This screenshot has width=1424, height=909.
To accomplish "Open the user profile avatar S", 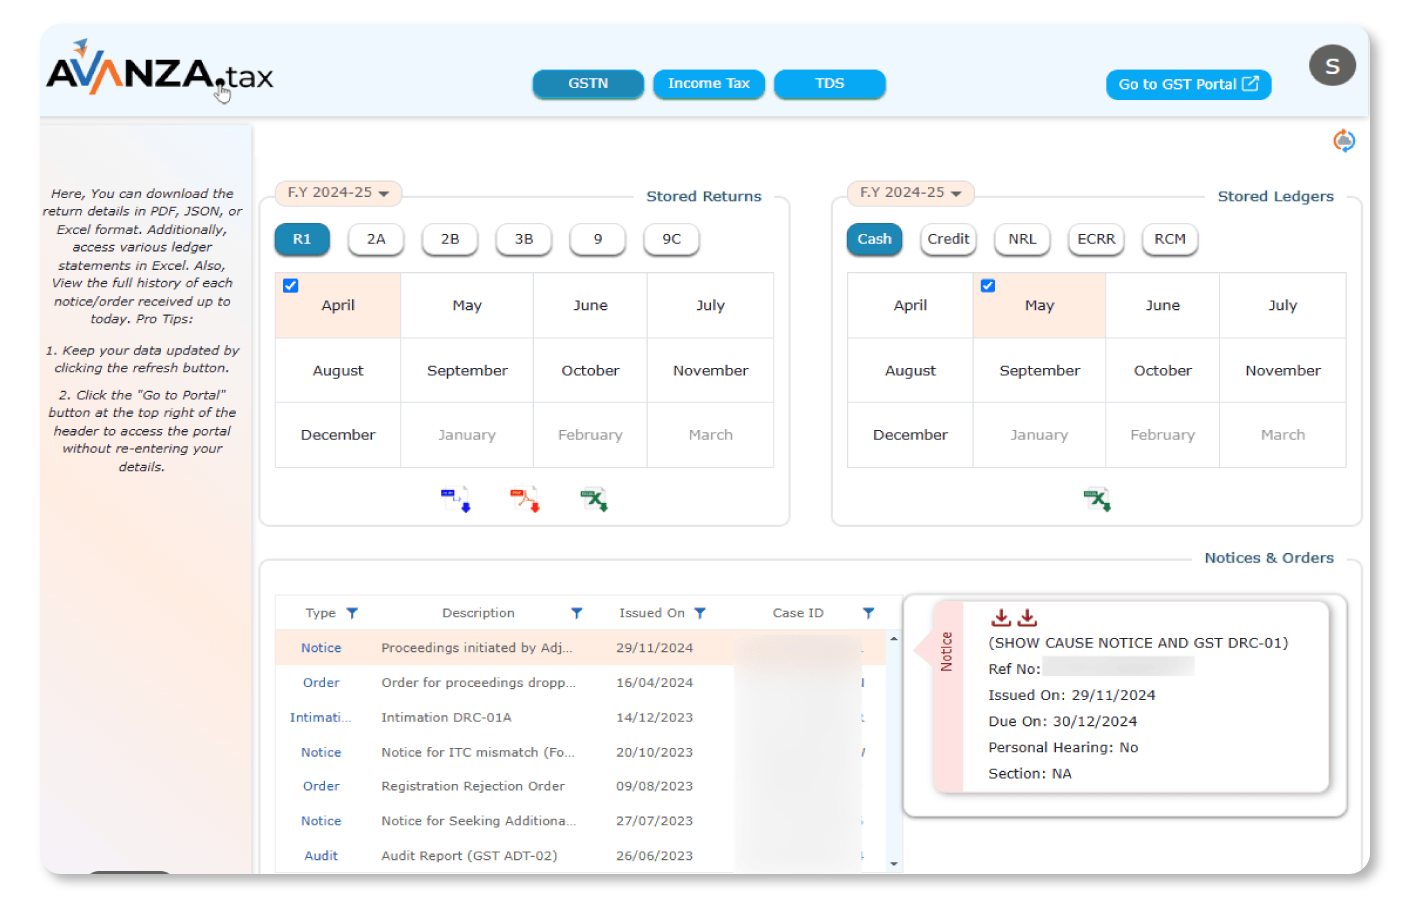I will [x=1332, y=66].
